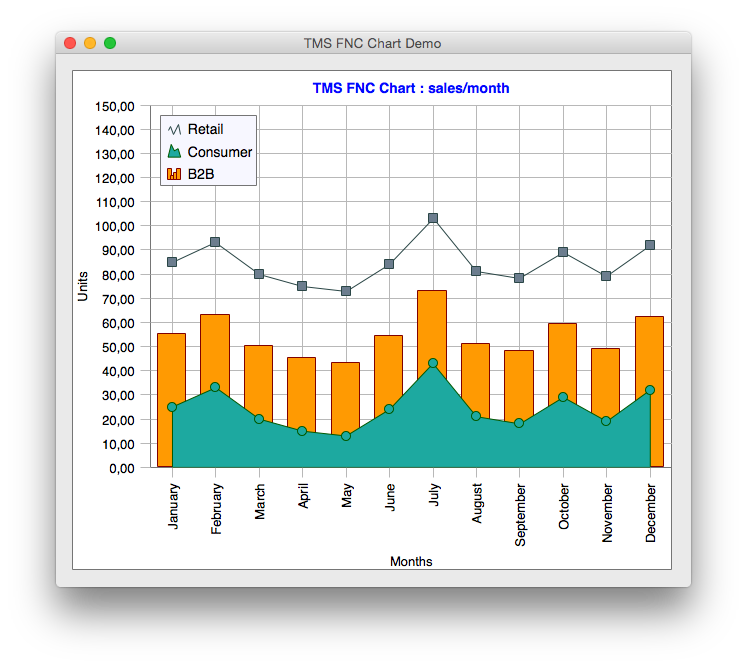The height and width of the screenshot is (667, 747).
Task: Click the orange B2B bar for March
Action: pyautogui.click(x=258, y=379)
